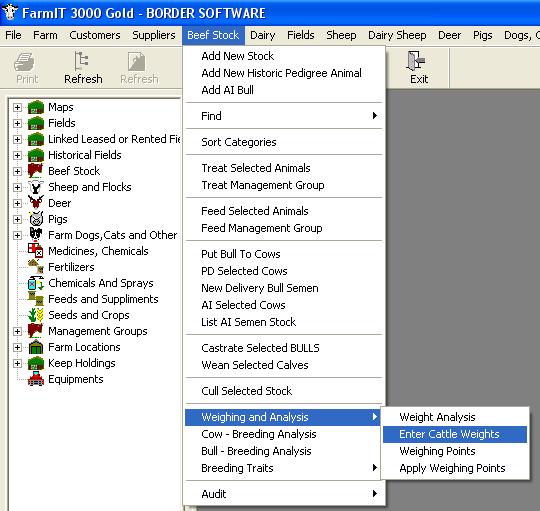Choose Sort Categories menu entry
The width and height of the screenshot is (540, 511).
click(x=284, y=142)
